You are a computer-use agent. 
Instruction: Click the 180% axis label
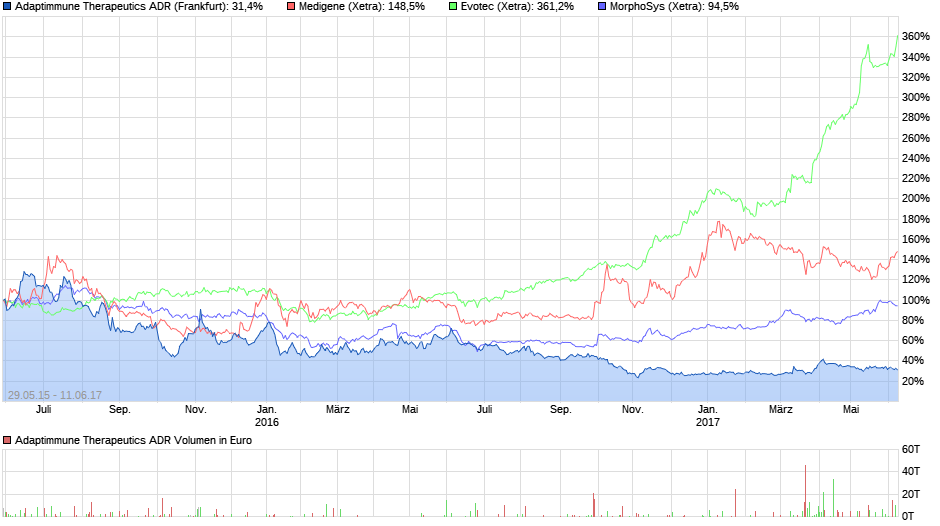[x=915, y=219]
